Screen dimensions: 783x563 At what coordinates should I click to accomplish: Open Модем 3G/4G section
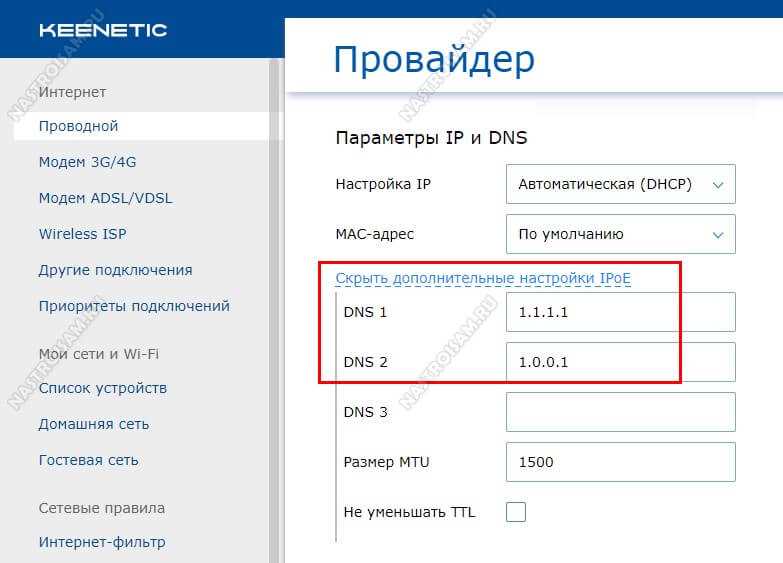(87, 162)
